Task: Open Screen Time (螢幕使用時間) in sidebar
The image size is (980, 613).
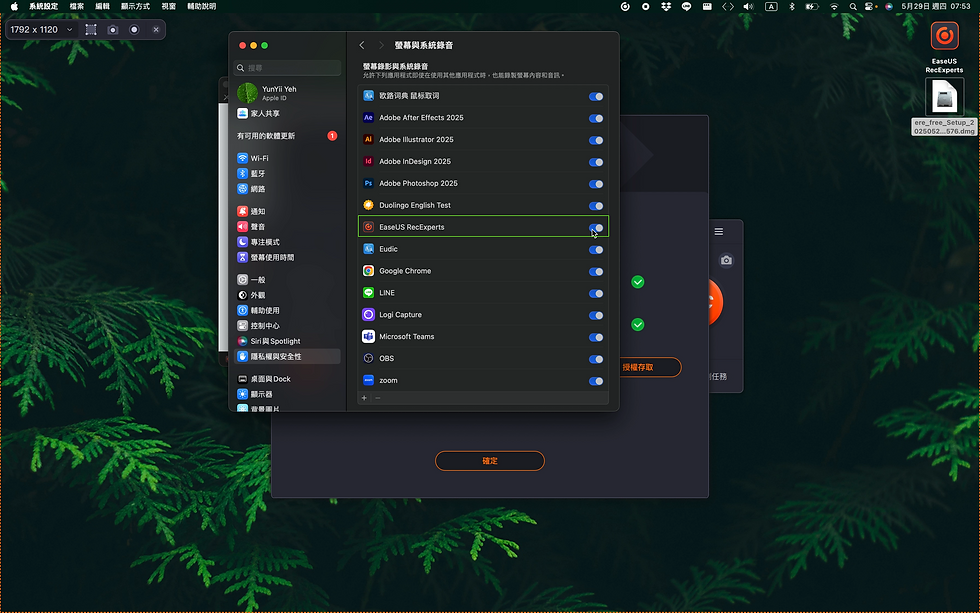Action: tap(288, 257)
